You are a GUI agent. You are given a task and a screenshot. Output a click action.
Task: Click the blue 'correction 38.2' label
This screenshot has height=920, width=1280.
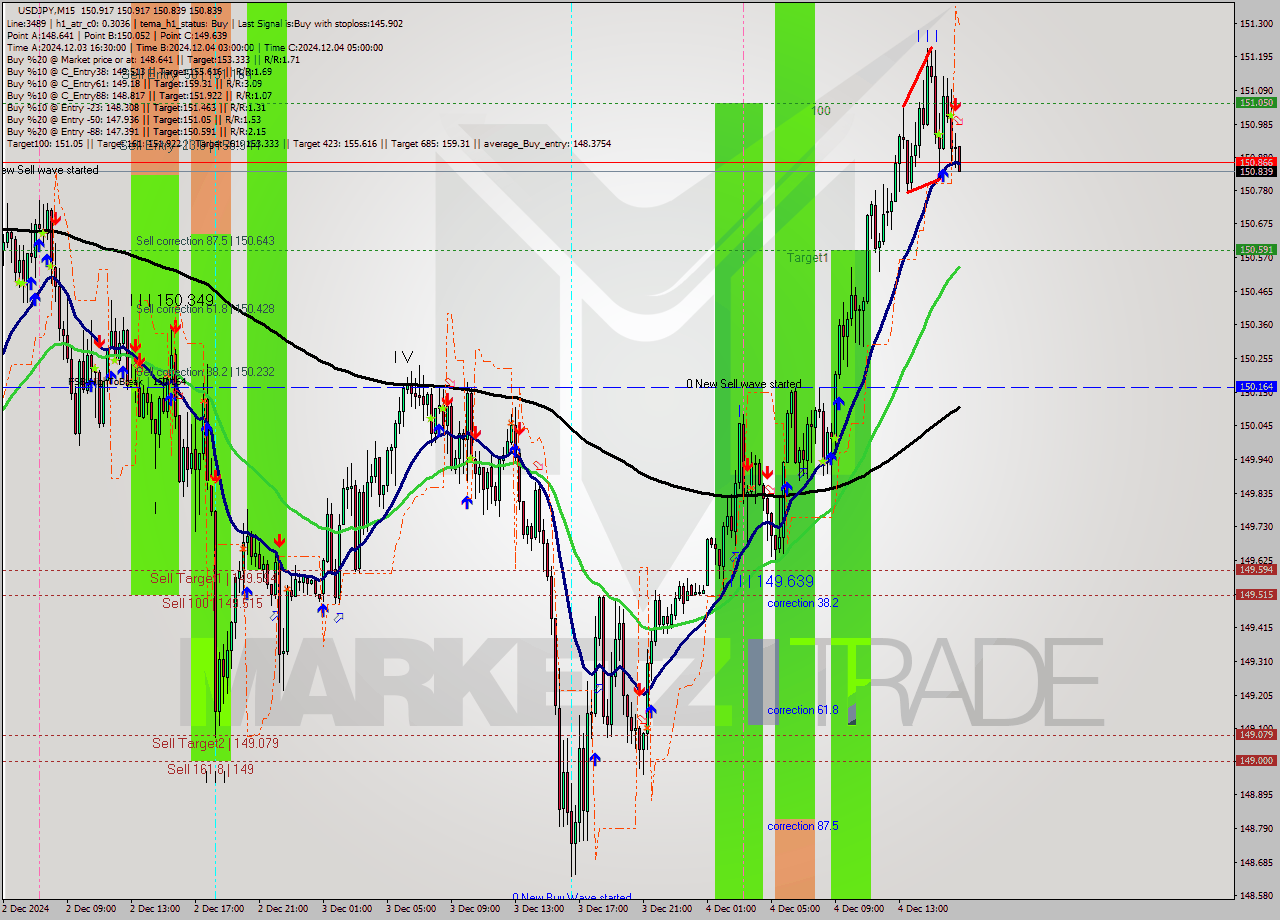point(803,604)
